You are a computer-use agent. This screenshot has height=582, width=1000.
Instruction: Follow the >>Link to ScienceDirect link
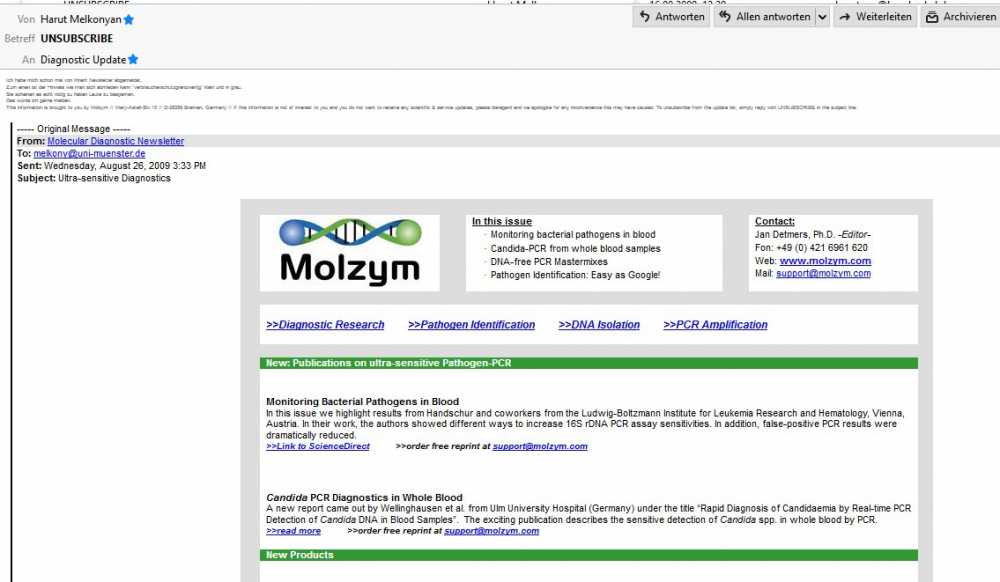pyautogui.click(x=318, y=446)
